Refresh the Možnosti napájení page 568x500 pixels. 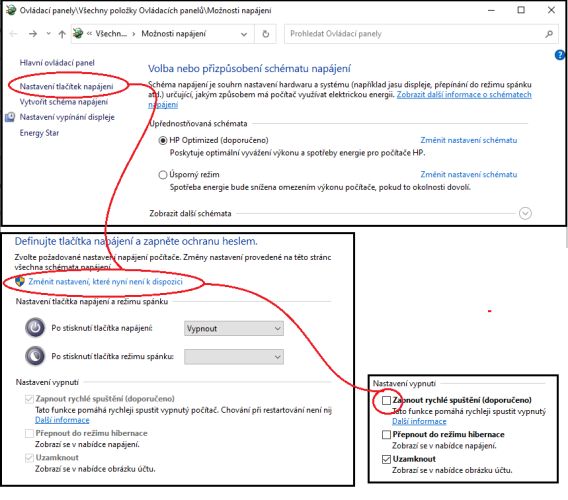coord(266,34)
